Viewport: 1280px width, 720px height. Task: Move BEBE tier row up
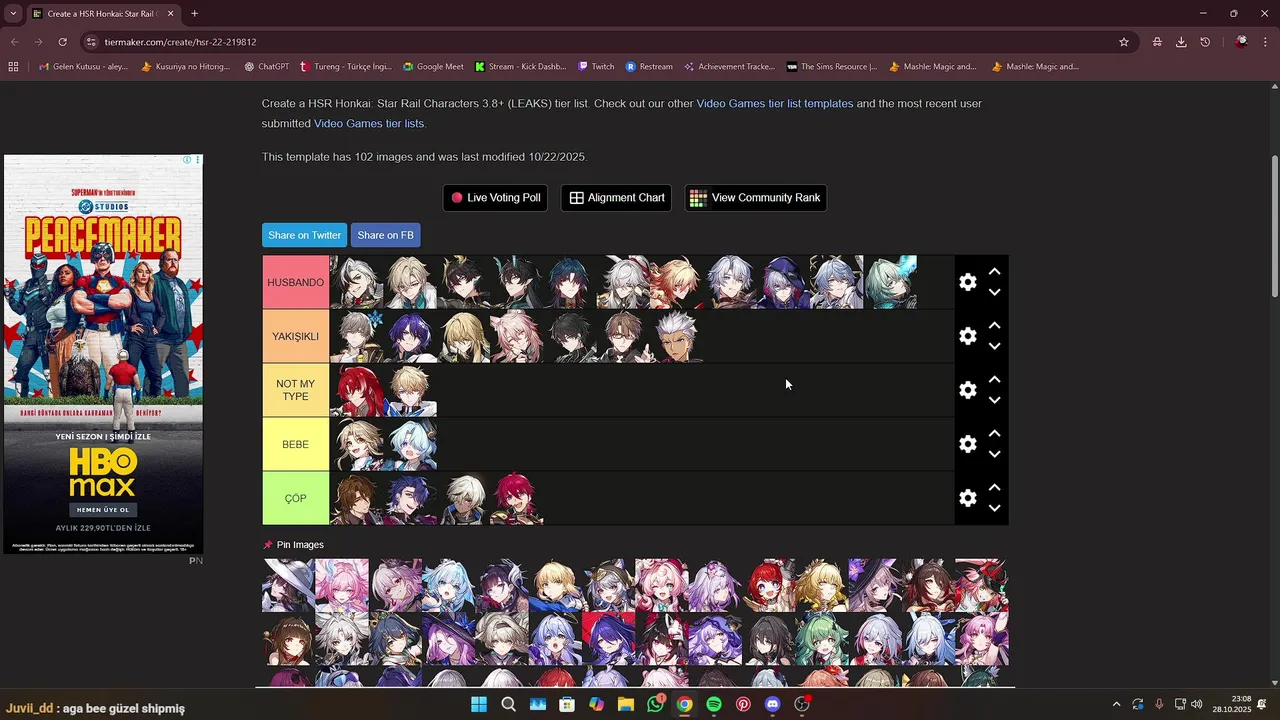994,434
